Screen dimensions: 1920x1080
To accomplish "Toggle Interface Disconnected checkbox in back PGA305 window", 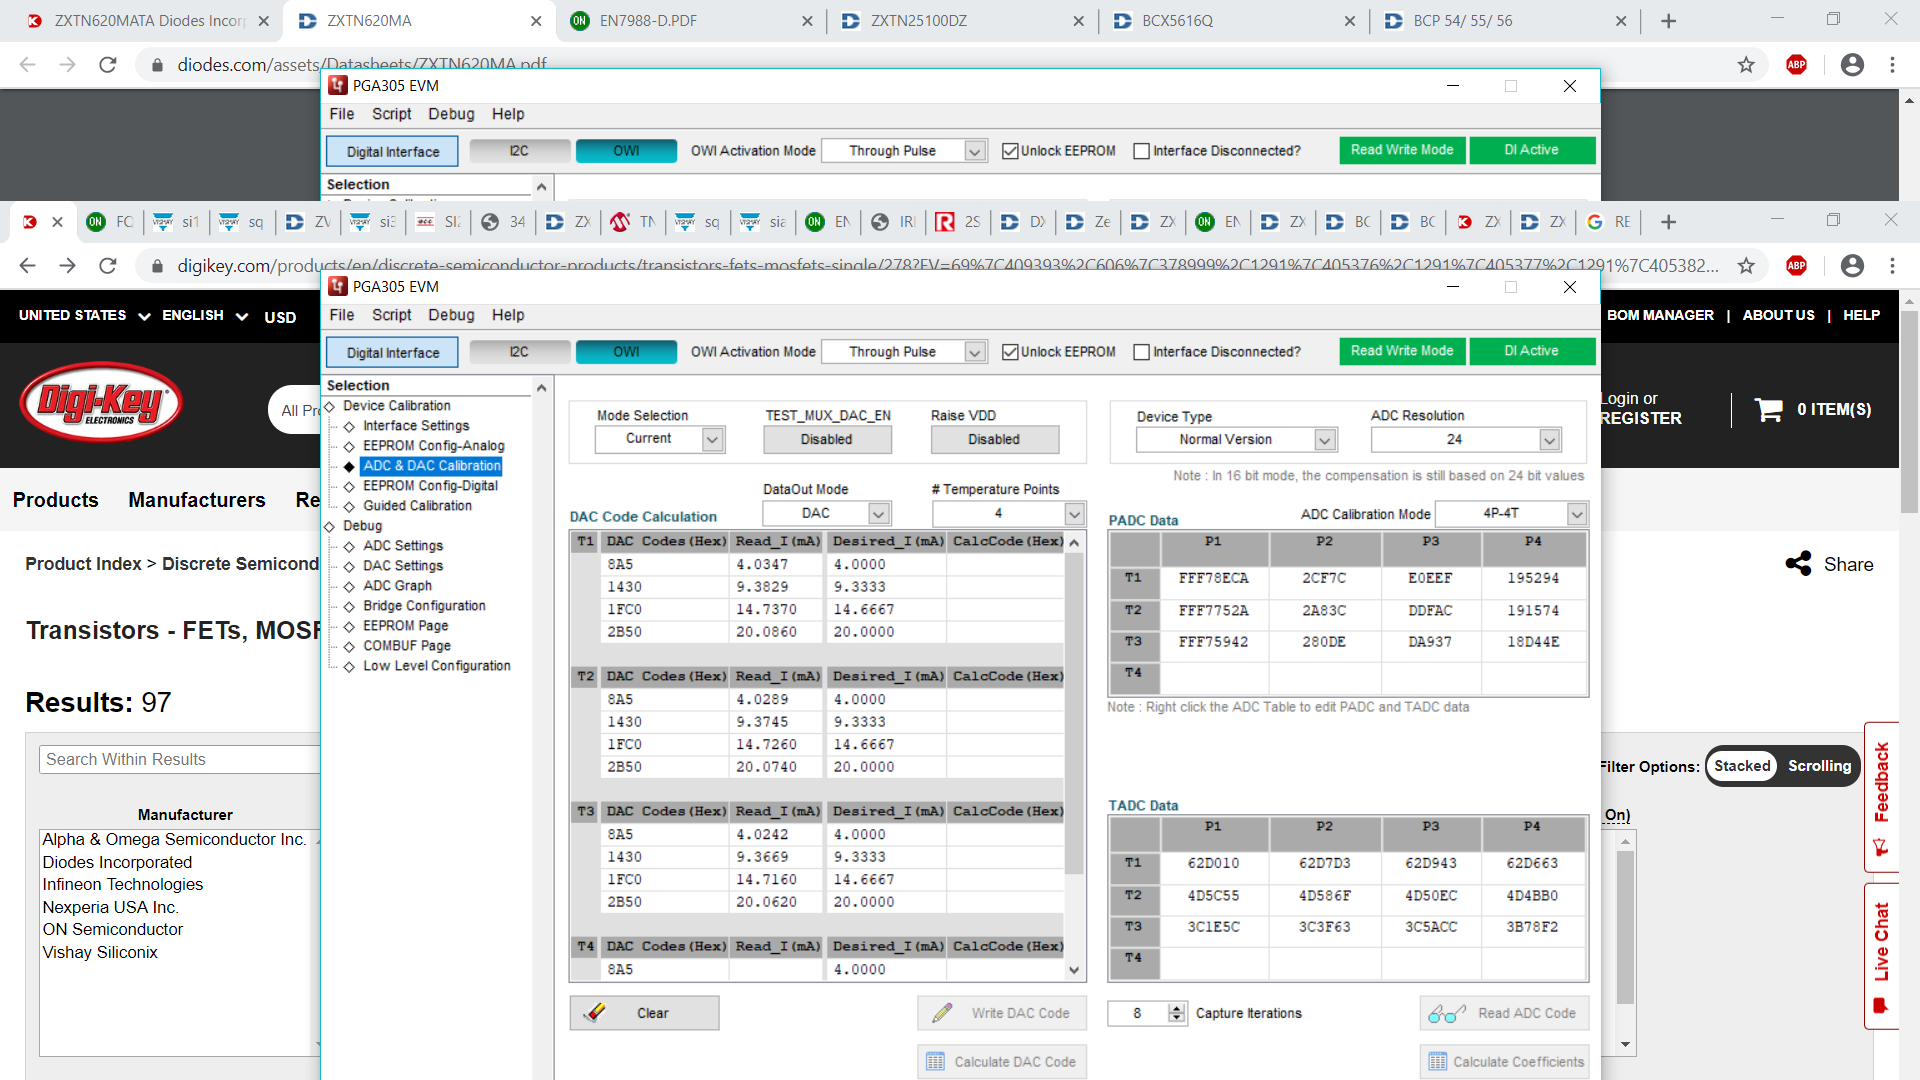I will [1141, 151].
